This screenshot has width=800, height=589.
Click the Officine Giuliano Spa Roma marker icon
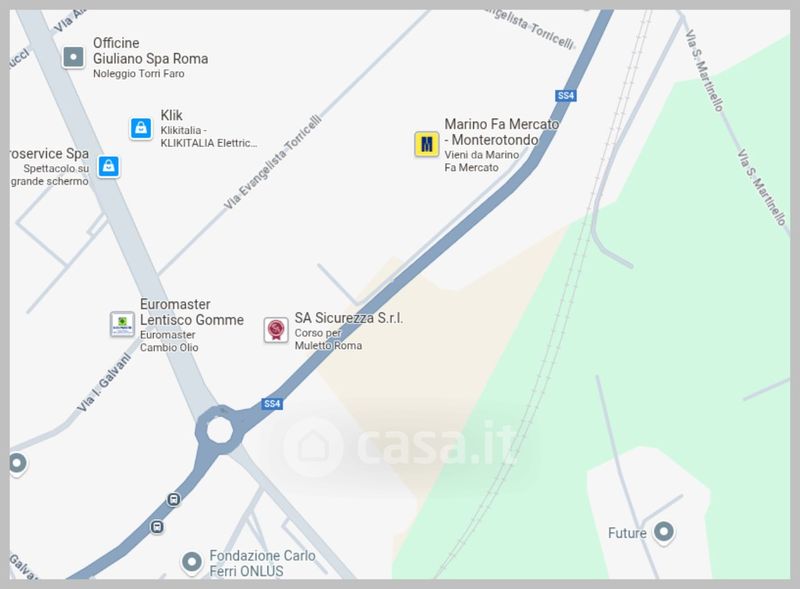pos(73,57)
